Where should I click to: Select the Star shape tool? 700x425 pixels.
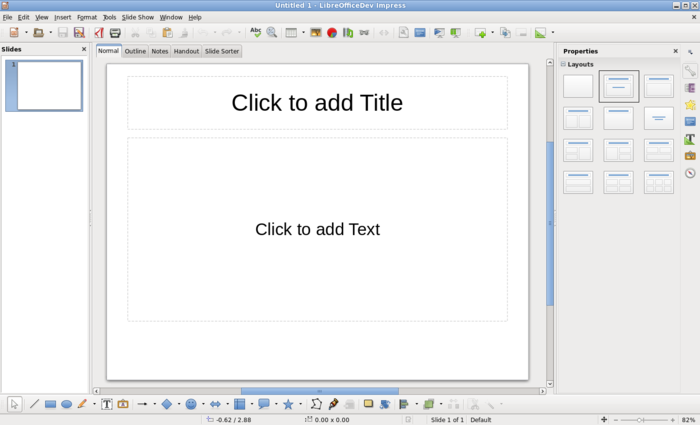coord(288,404)
